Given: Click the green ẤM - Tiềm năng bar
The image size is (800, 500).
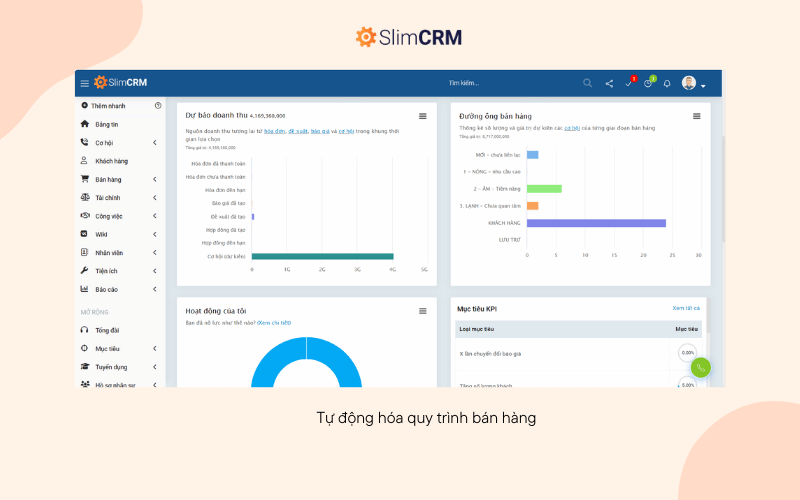Looking at the screenshot, I should pos(544,189).
